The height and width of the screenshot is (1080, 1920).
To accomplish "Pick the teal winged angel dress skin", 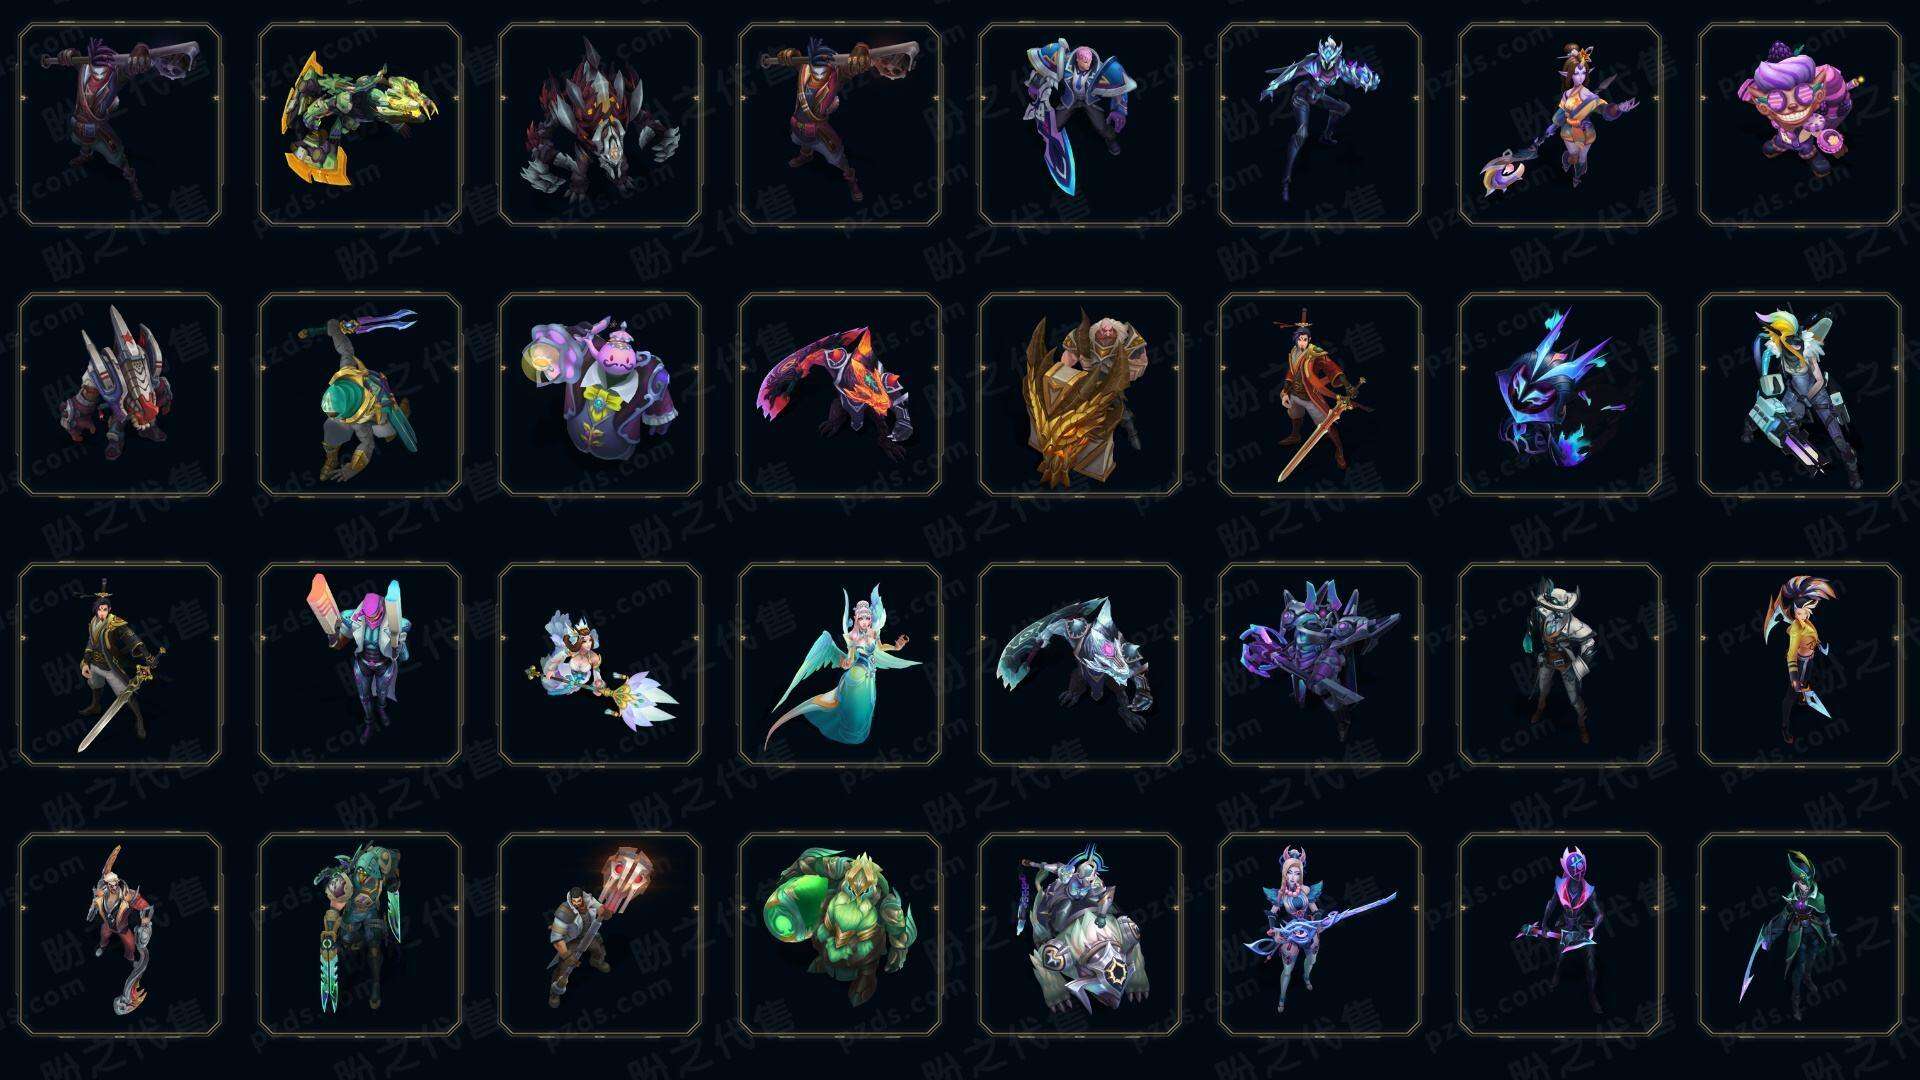I will click(x=840, y=664).
